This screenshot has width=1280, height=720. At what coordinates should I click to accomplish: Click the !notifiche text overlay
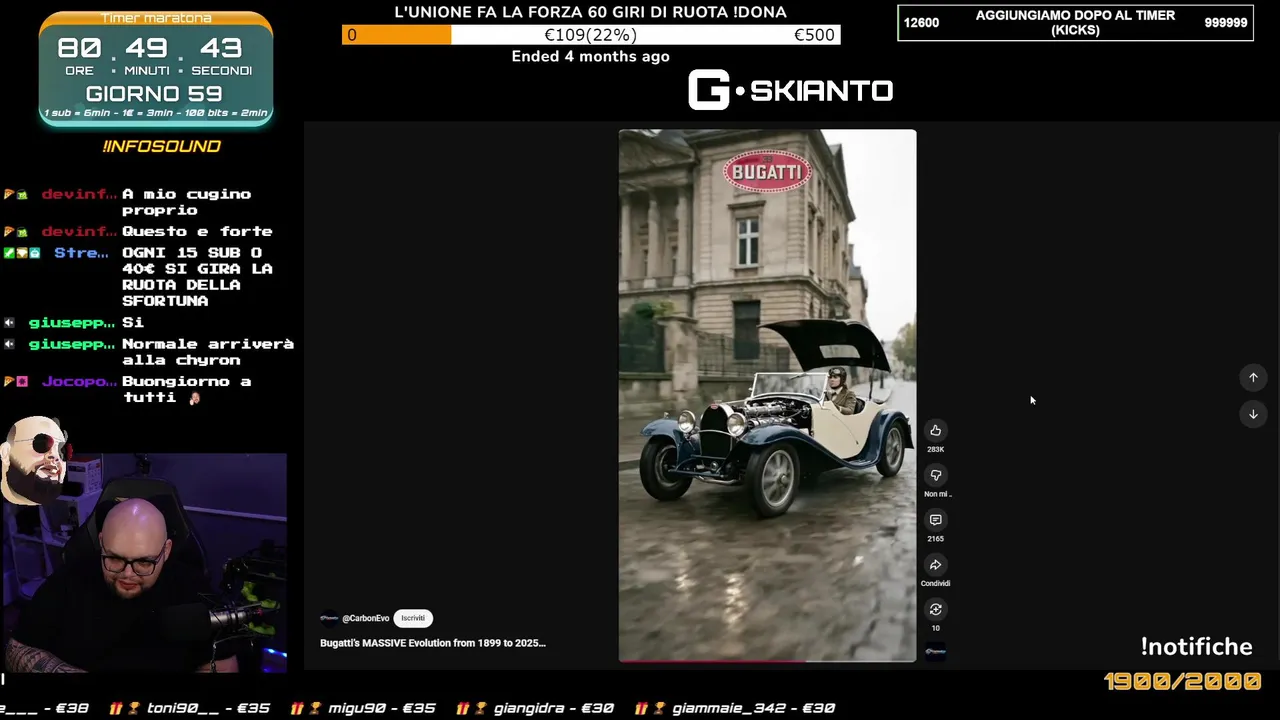coord(1196,647)
